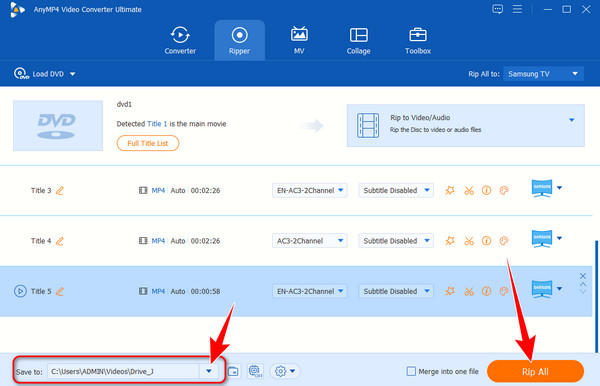Click the edit effects star icon for Title 5
The height and width of the screenshot is (386, 600).
pyautogui.click(x=450, y=291)
